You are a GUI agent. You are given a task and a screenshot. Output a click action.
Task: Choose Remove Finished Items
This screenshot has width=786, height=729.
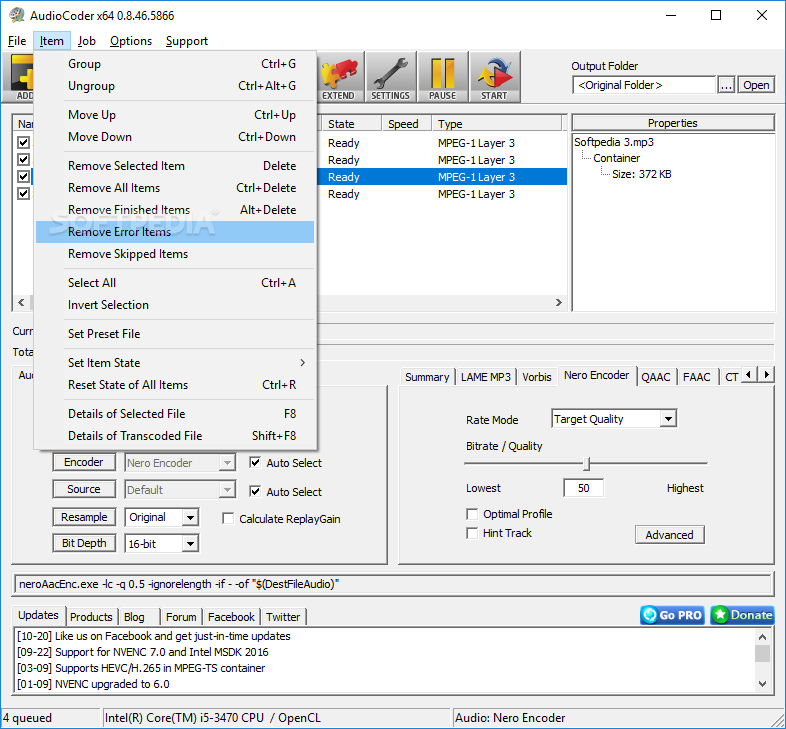175,210
